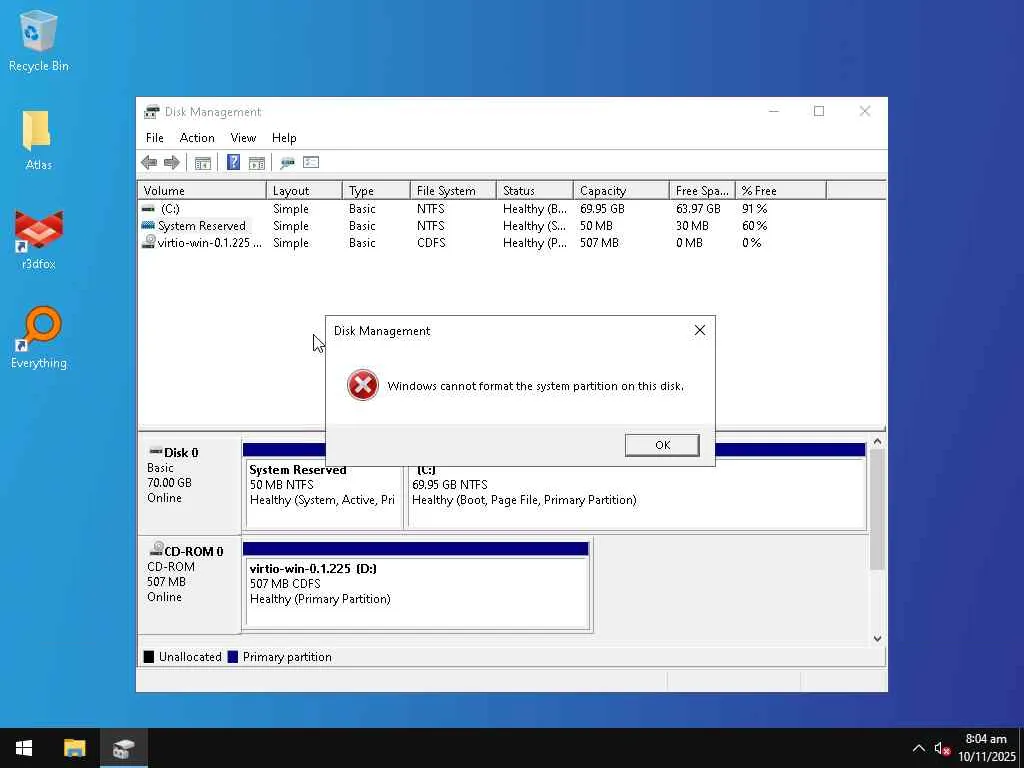Toggle Show/Hide Console Tree toolbar icon
The width and height of the screenshot is (1024, 768).
click(202, 163)
